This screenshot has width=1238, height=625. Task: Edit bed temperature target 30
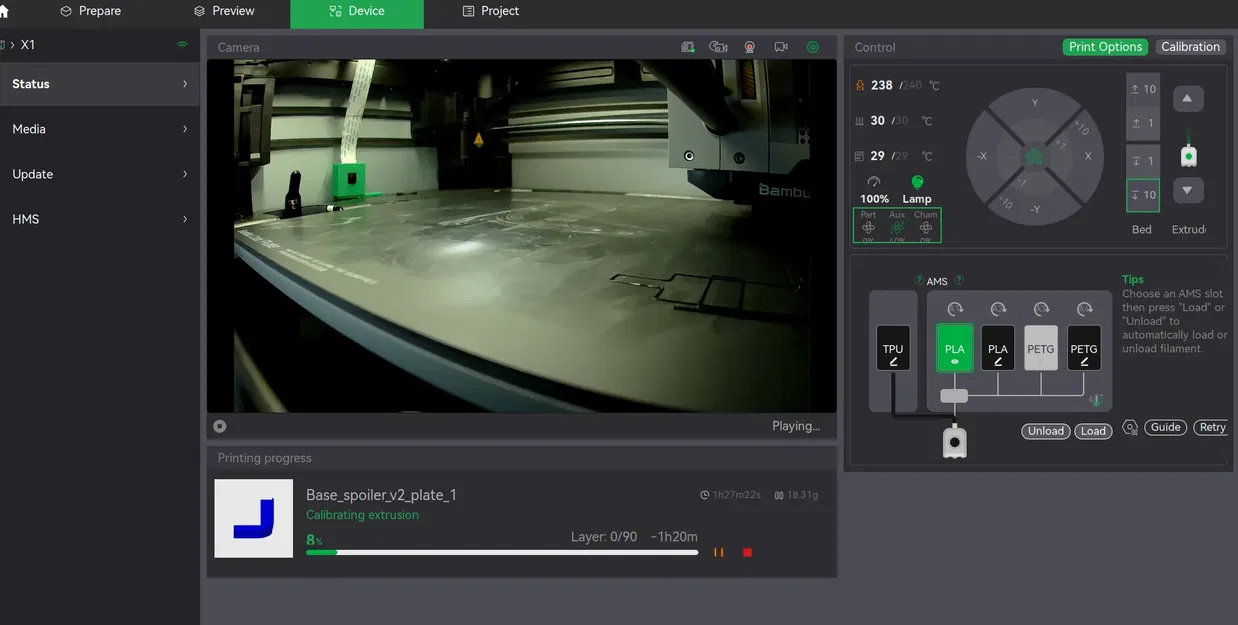(901, 121)
